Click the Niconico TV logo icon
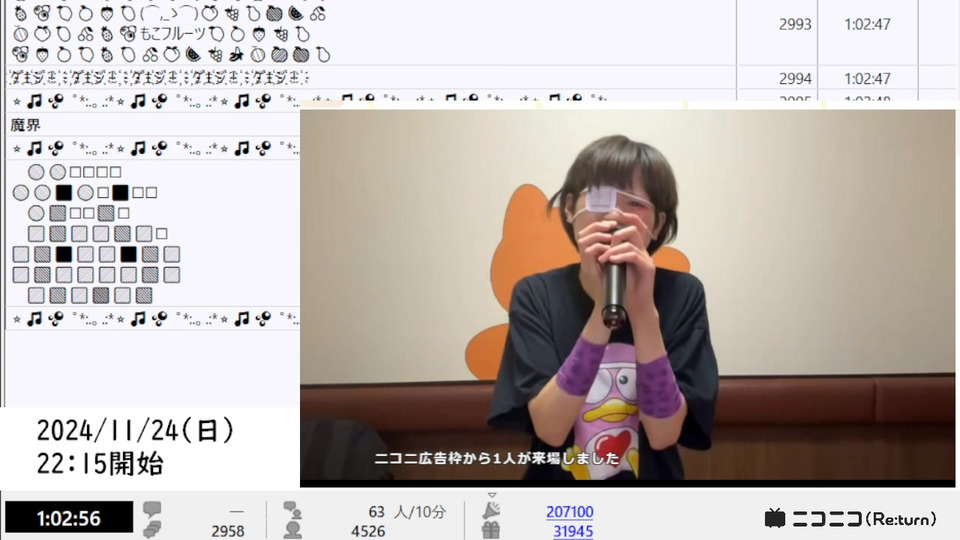Screen dimensions: 960x540 click(x=775, y=519)
